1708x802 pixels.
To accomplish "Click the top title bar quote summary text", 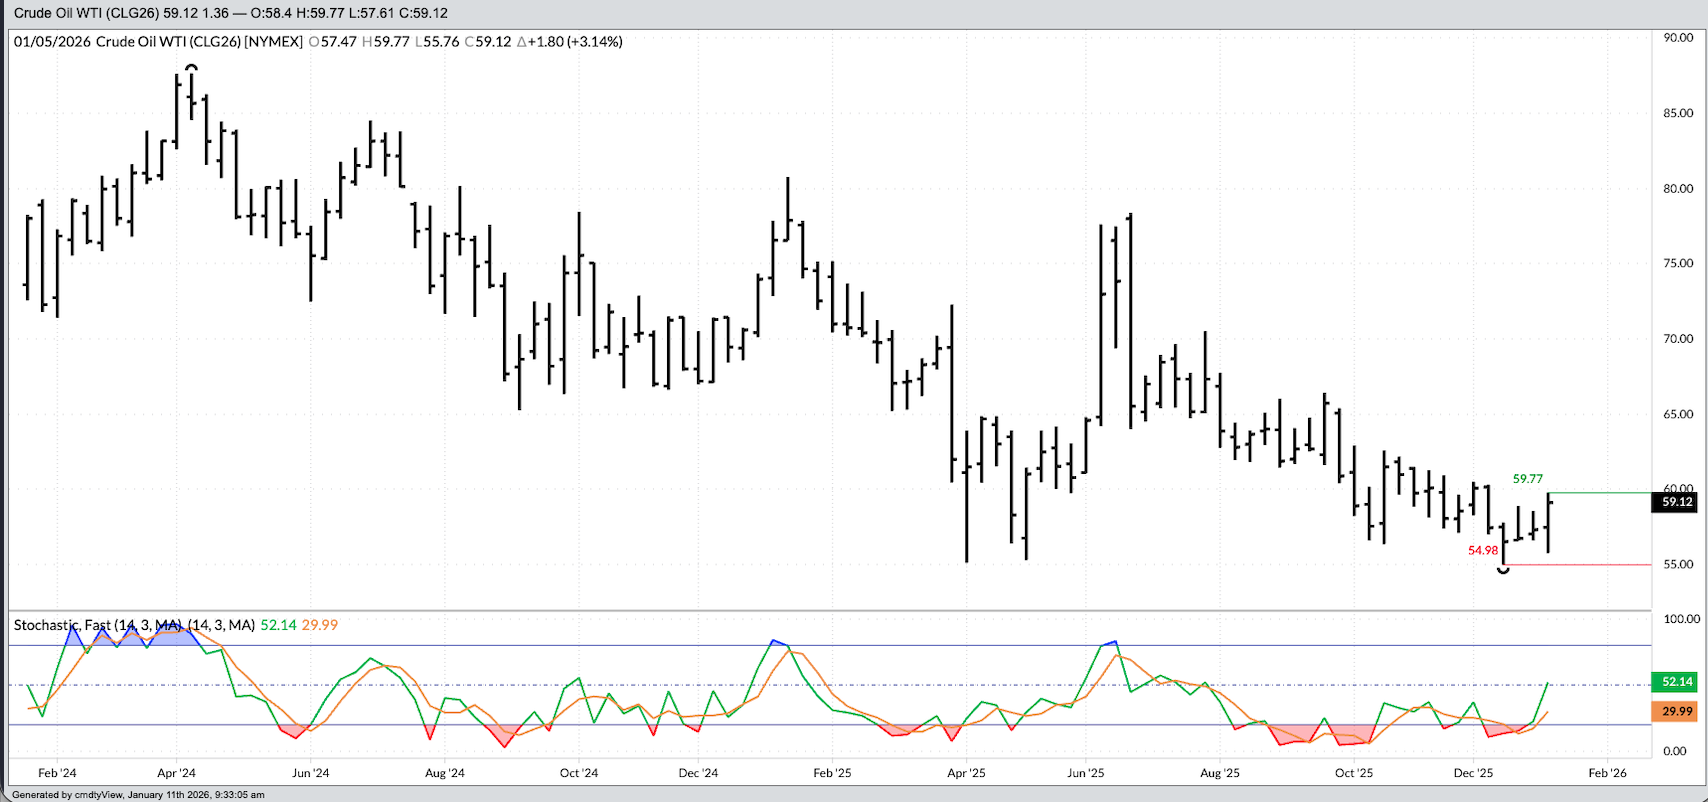I will (231, 13).
